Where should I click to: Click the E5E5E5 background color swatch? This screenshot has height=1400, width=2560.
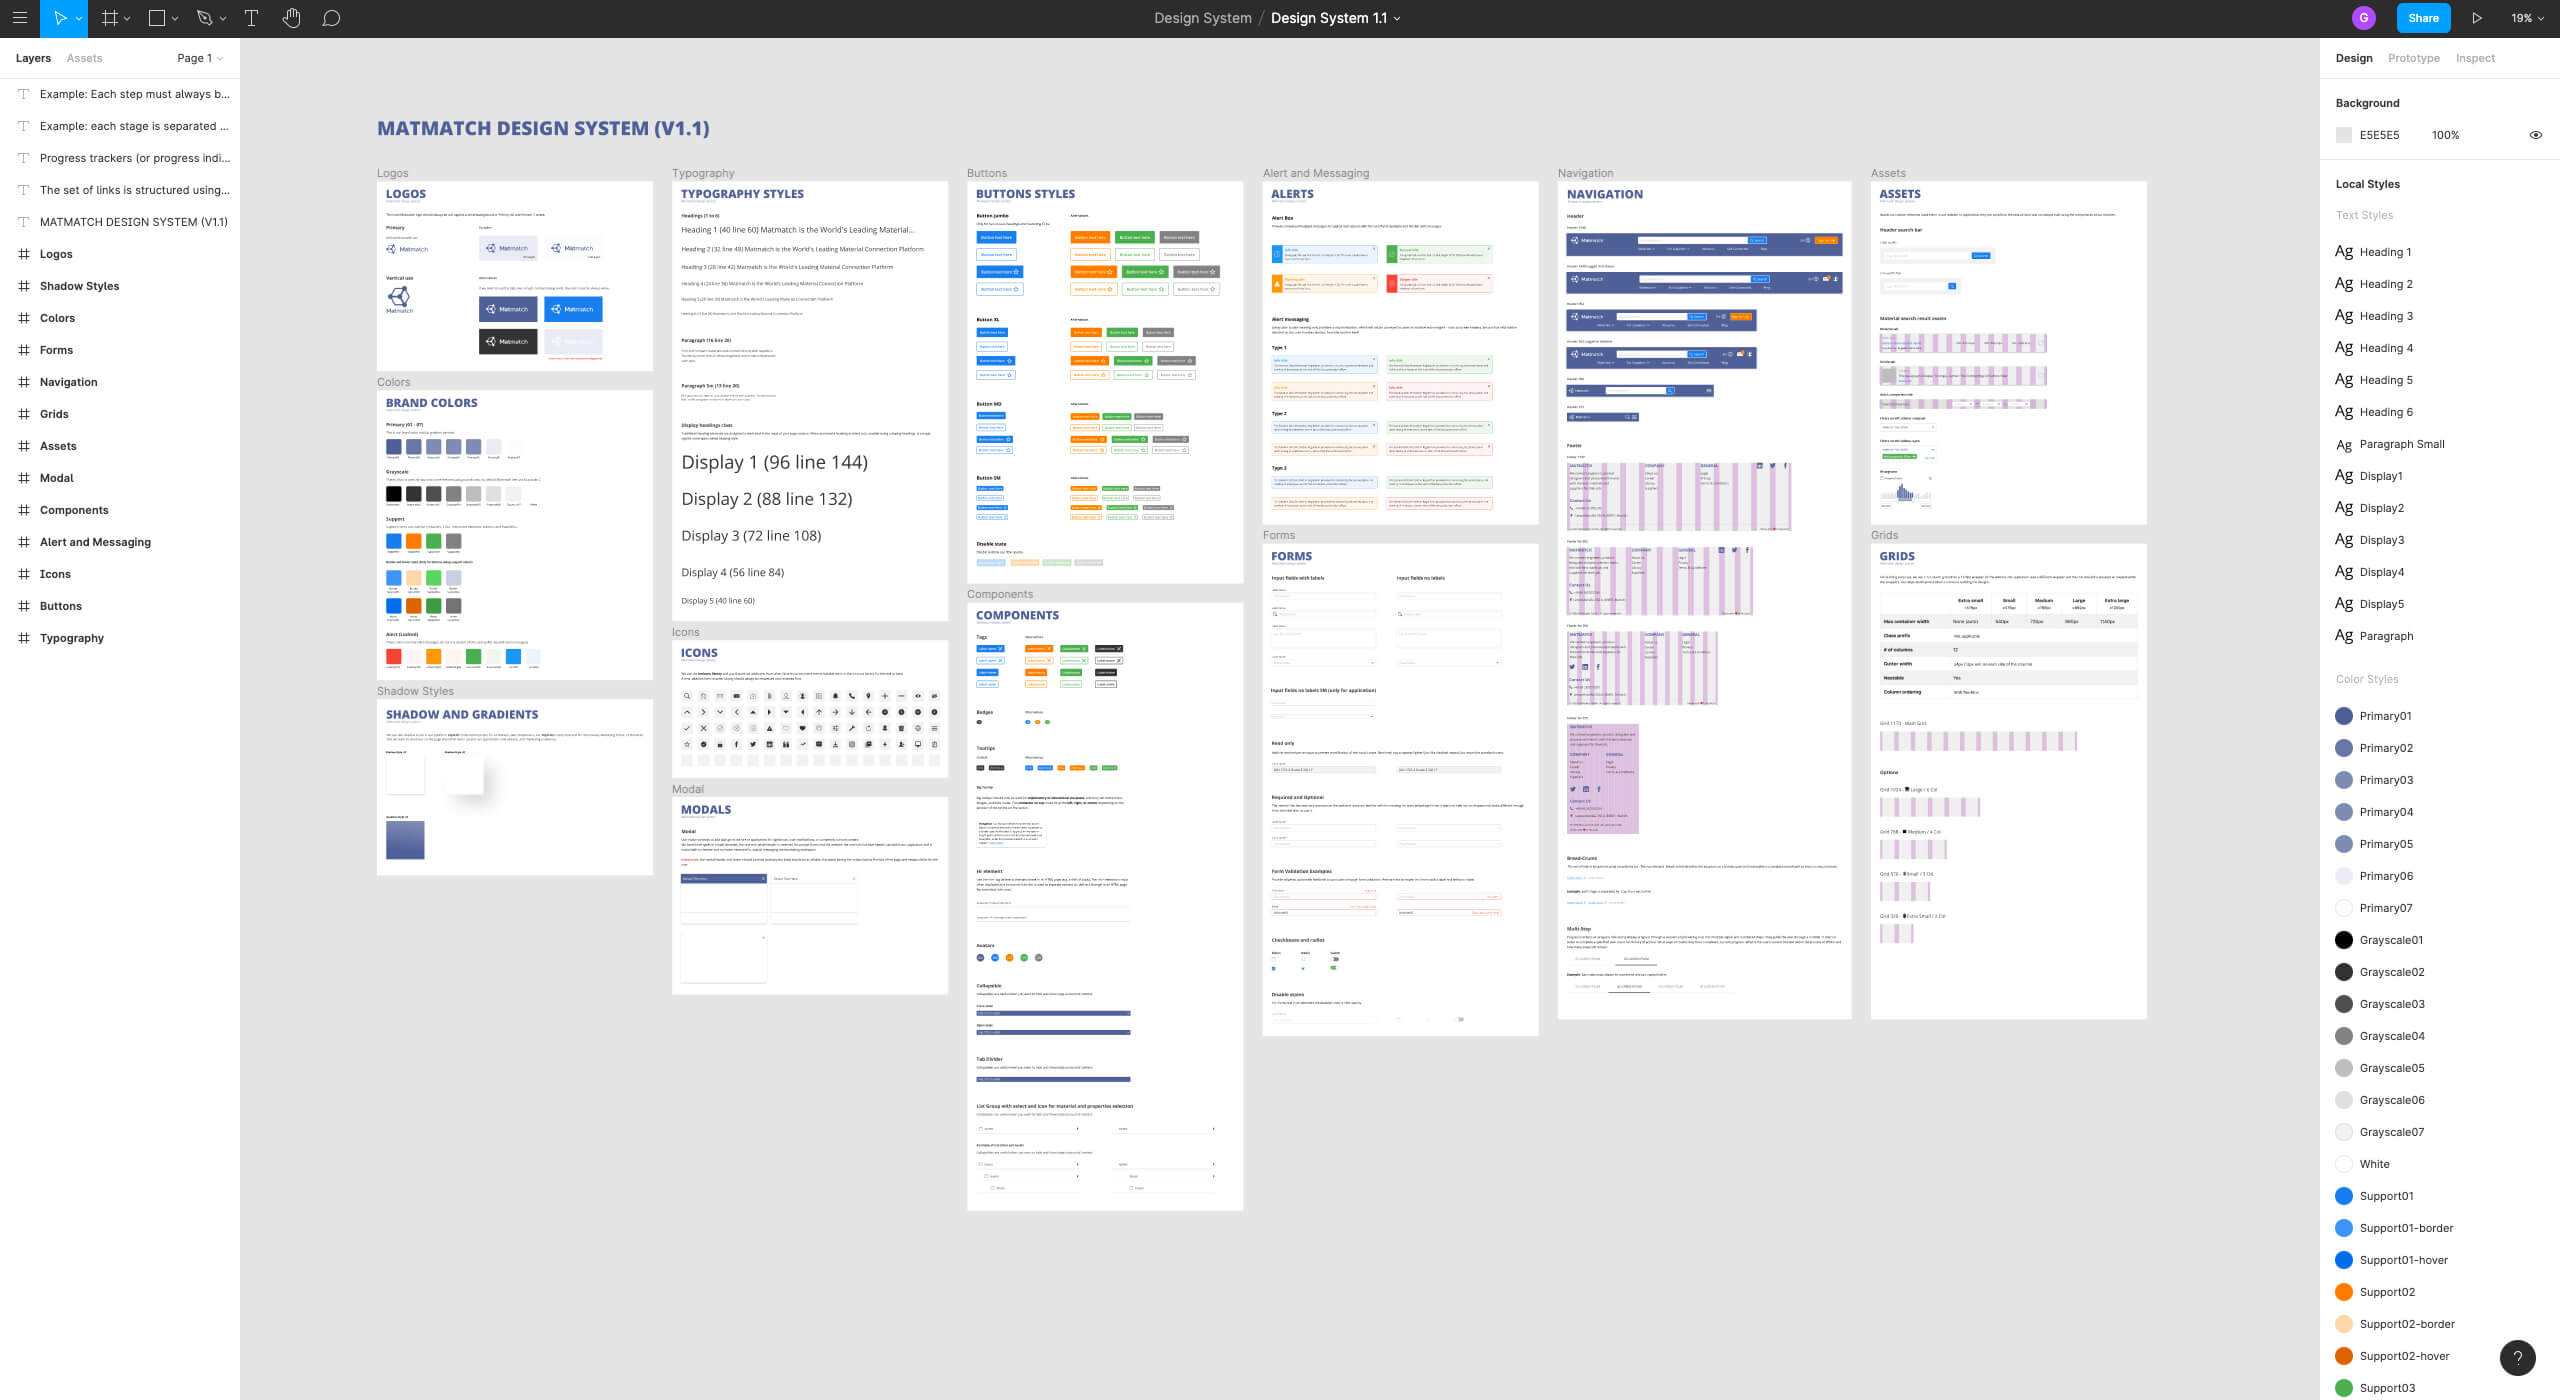coord(2344,135)
